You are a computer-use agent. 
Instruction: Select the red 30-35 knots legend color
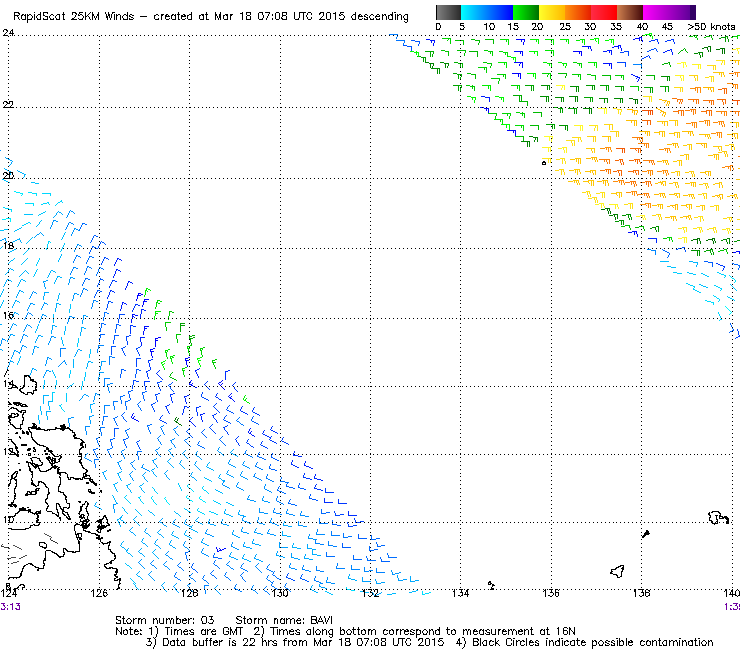click(x=604, y=12)
